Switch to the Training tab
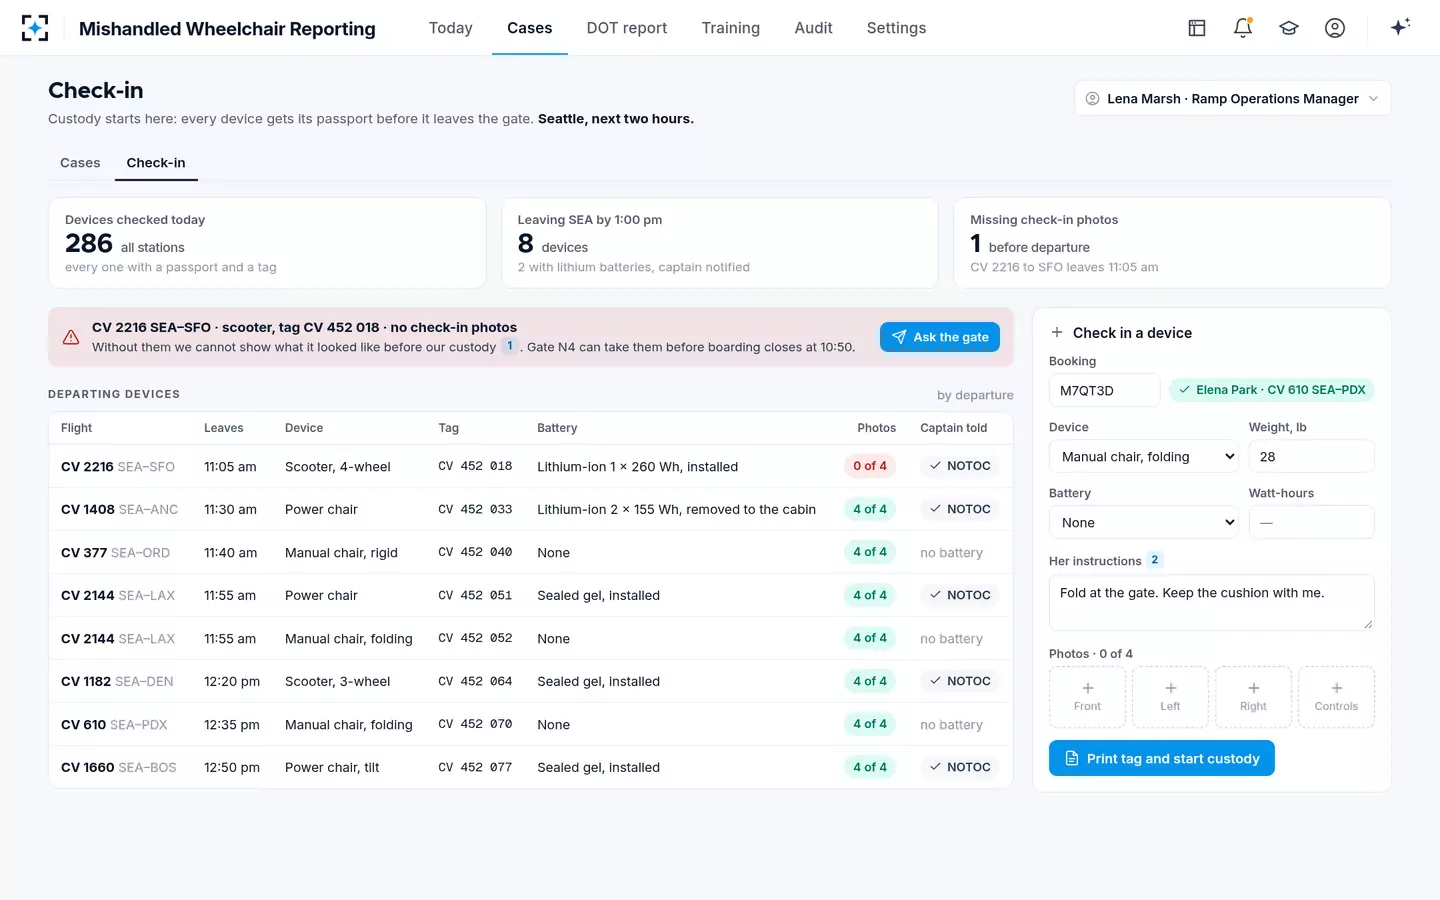This screenshot has width=1440, height=900. pyautogui.click(x=731, y=28)
